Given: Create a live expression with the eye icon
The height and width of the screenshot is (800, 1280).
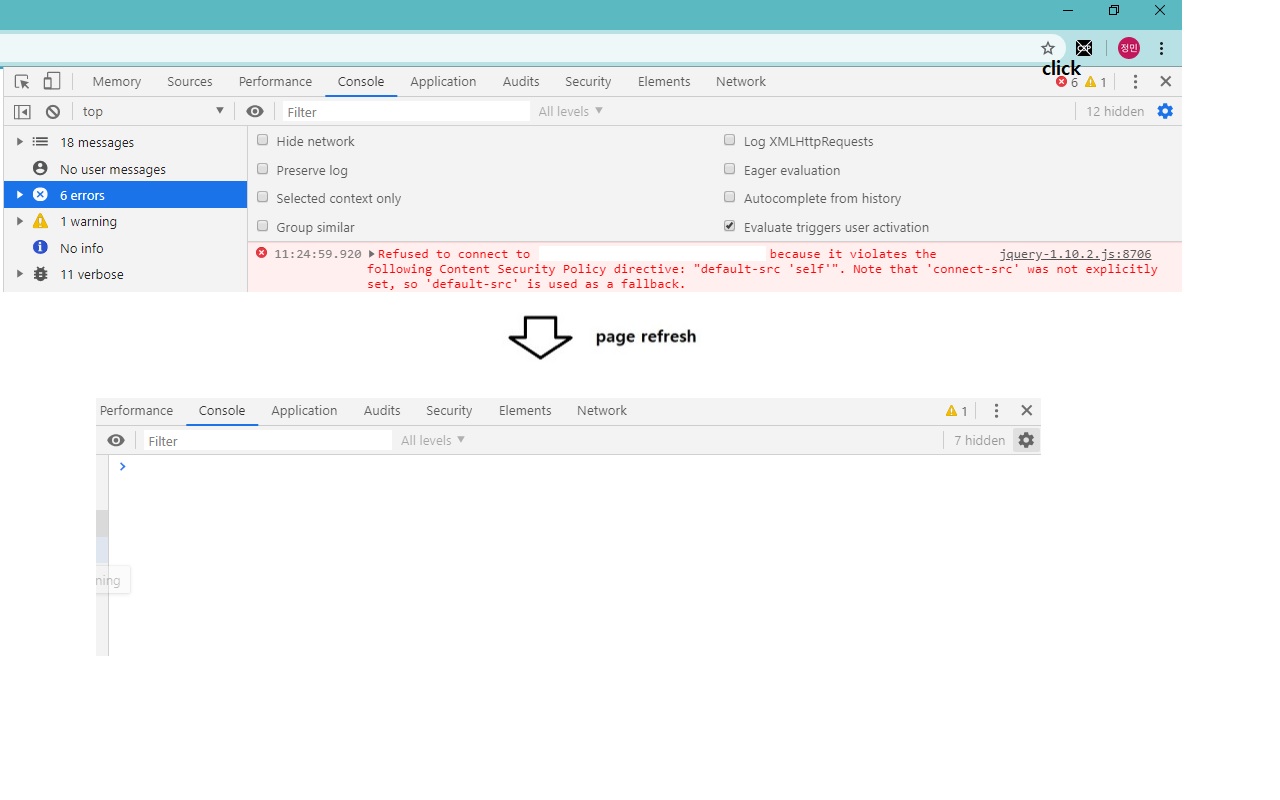Looking at the screenshot, I should click(x=255, y=111).
